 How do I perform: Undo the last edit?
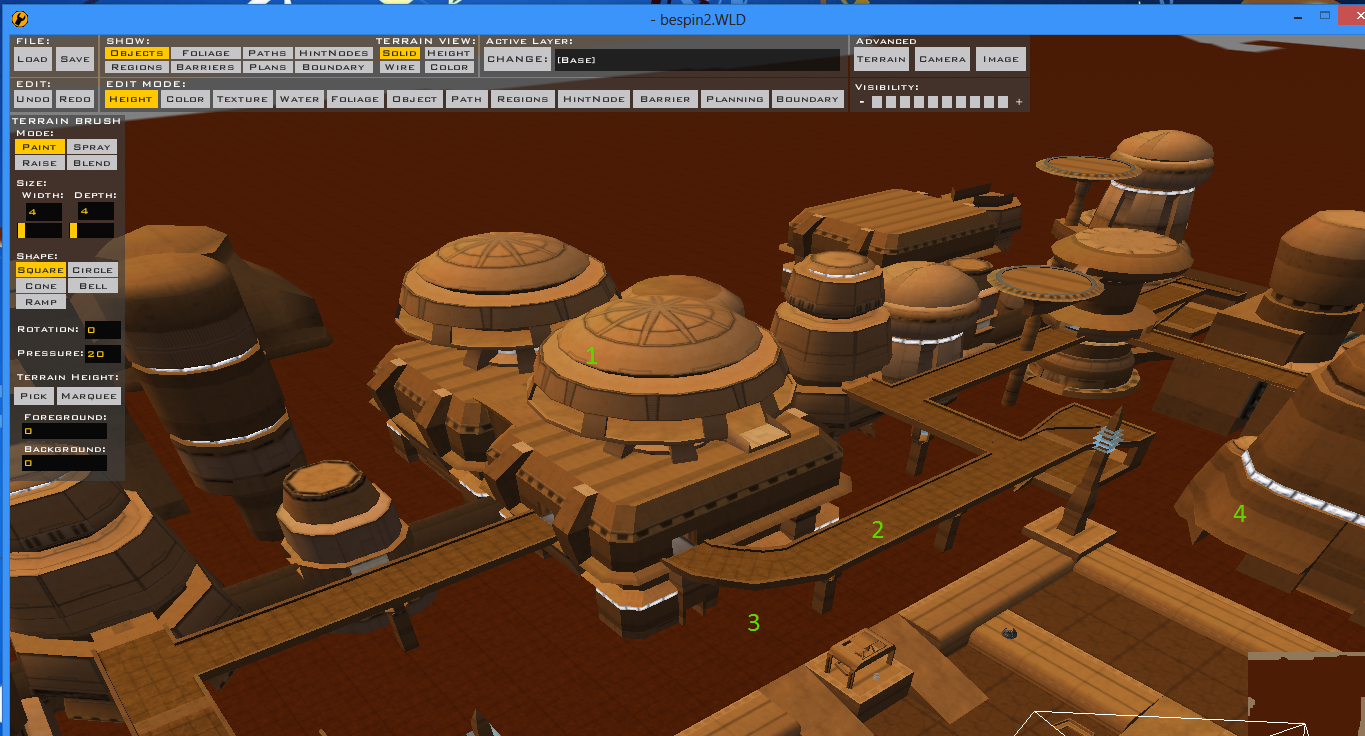click(32, 99)
